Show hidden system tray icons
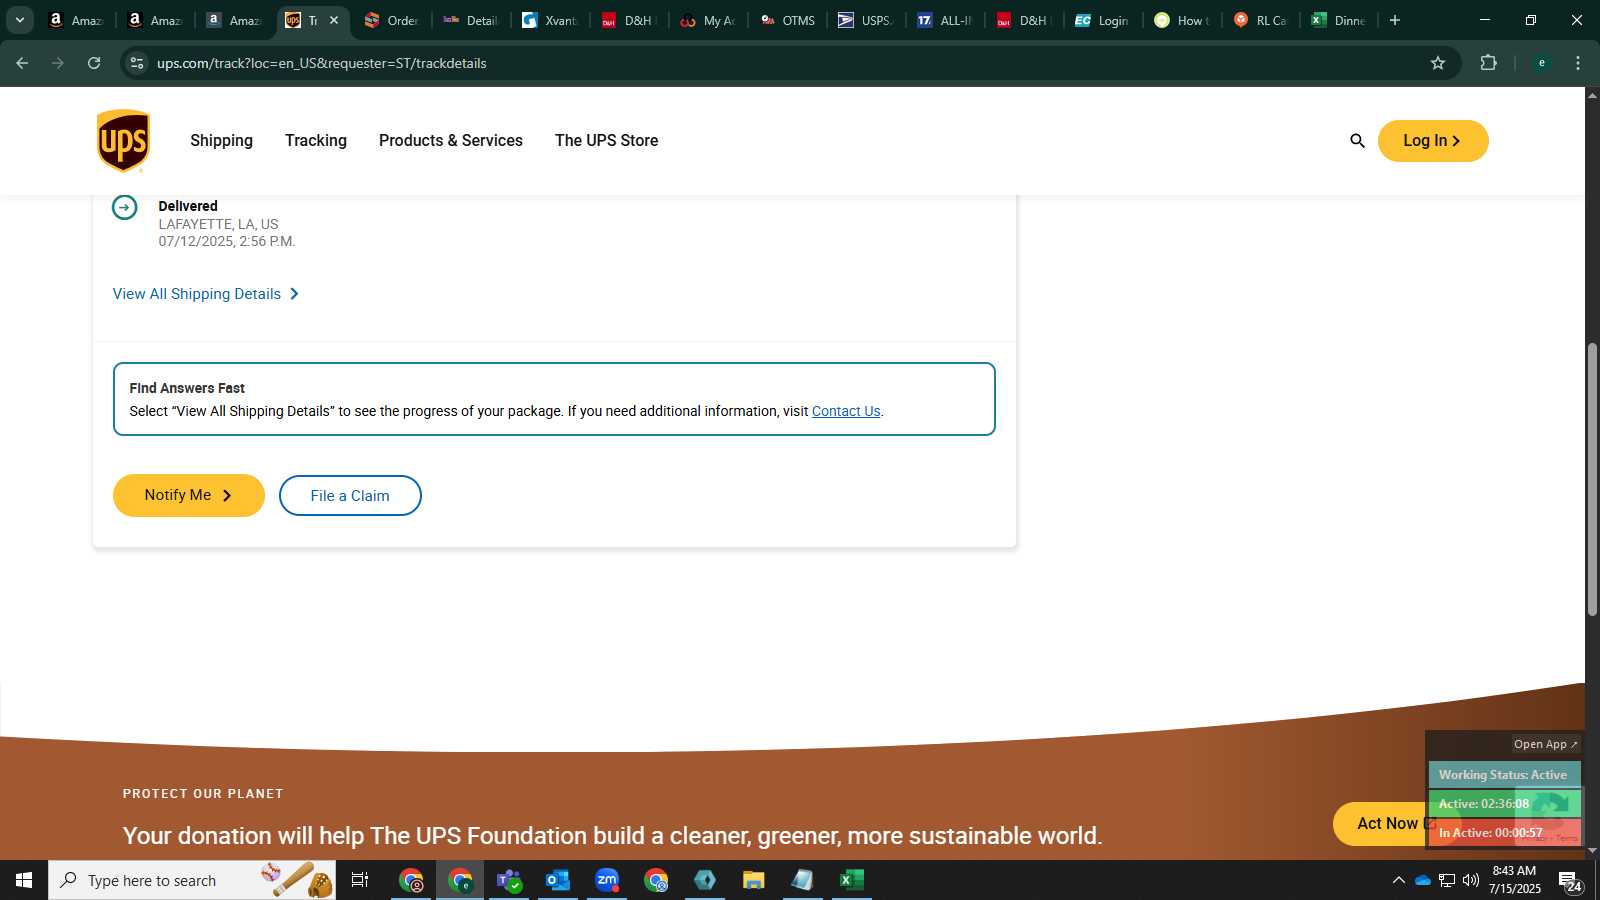The image size is (1600, 900). (1398, 880)
